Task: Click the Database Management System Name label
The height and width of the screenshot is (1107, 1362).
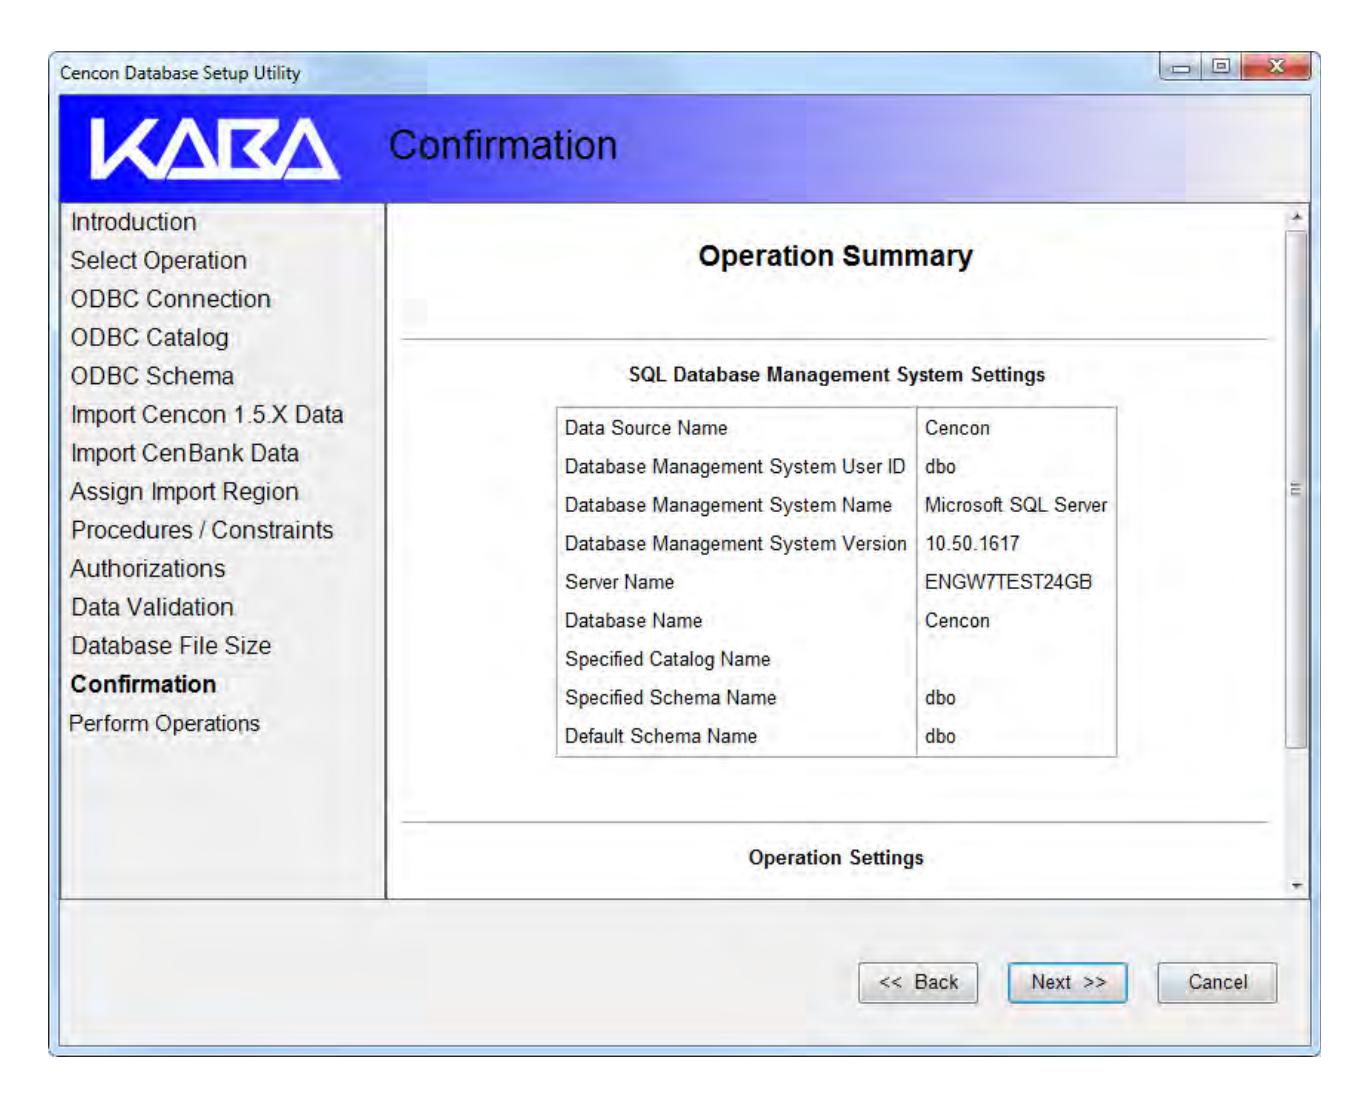Action: click(x=728, y=505)
